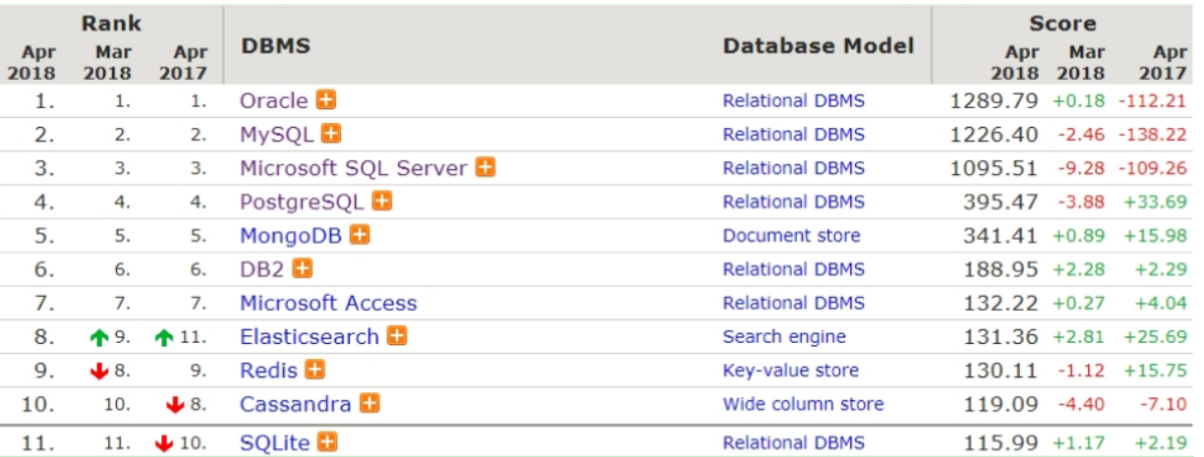Open the Search engine model link
1204x457 pixels.
[x=784, y=337]
